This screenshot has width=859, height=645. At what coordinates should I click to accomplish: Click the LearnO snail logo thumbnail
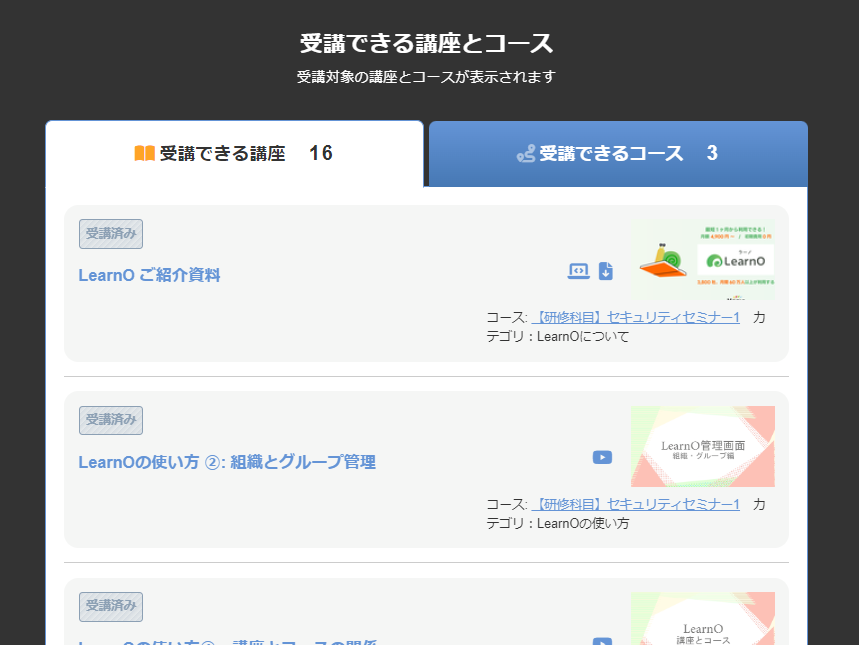[703, 260]
